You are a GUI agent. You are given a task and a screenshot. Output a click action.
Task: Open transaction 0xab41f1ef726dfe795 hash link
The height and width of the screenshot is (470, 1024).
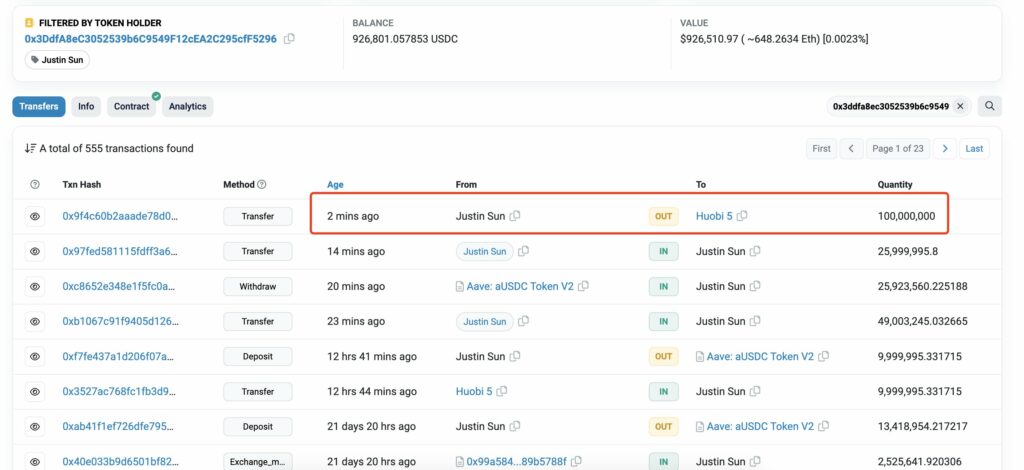tap(118, 426)
